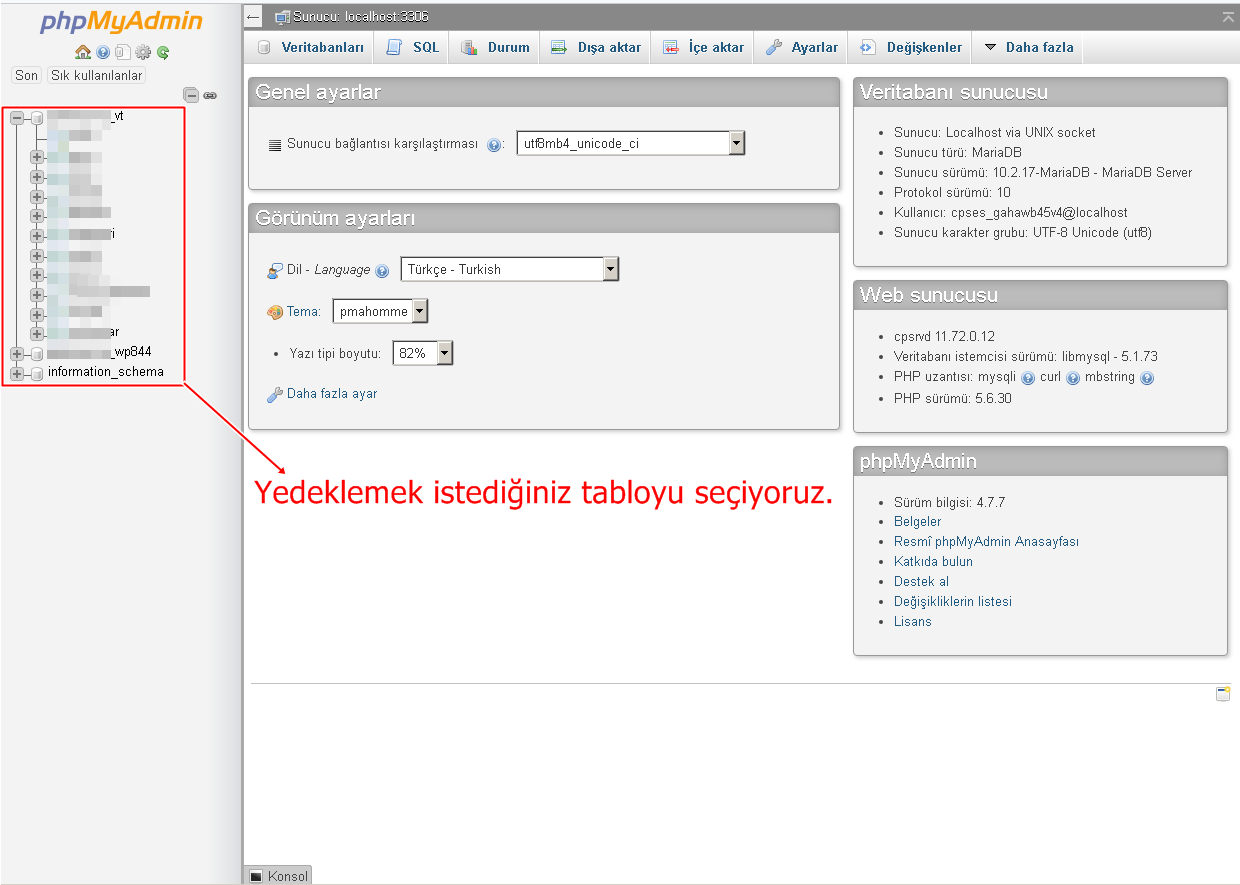The width and height of the screenshot is (1240, 885).
Task: Collapse all tree nodes with minus icon
Action: pyautogui.click(x=191, y=95)
